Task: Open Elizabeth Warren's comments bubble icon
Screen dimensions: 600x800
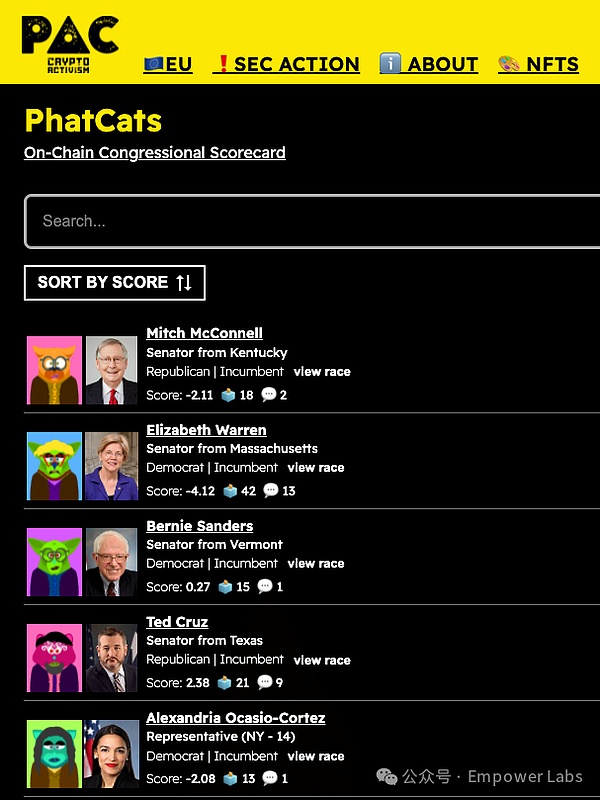Action: 269,491
